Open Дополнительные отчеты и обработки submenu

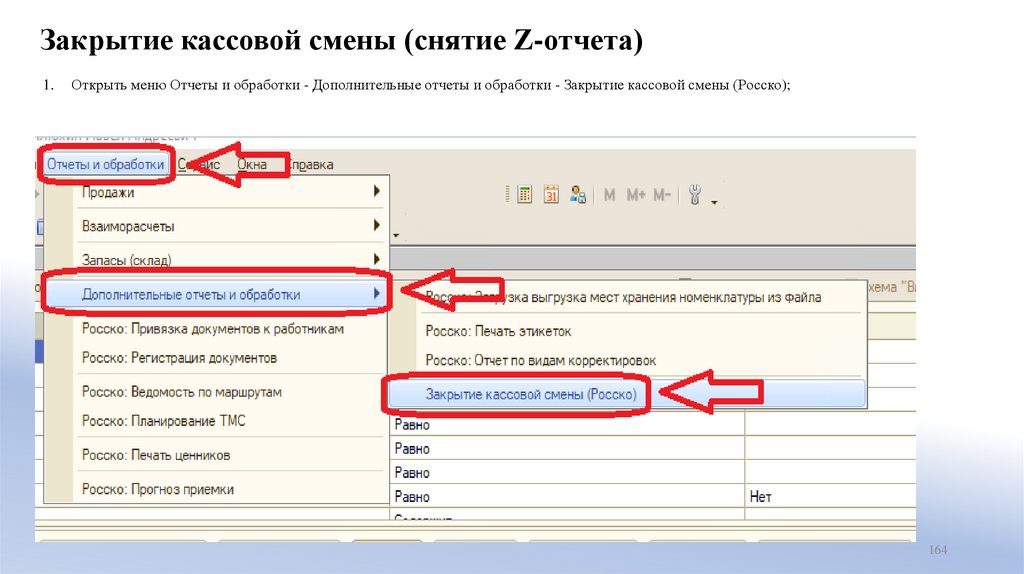pos(216,295)
